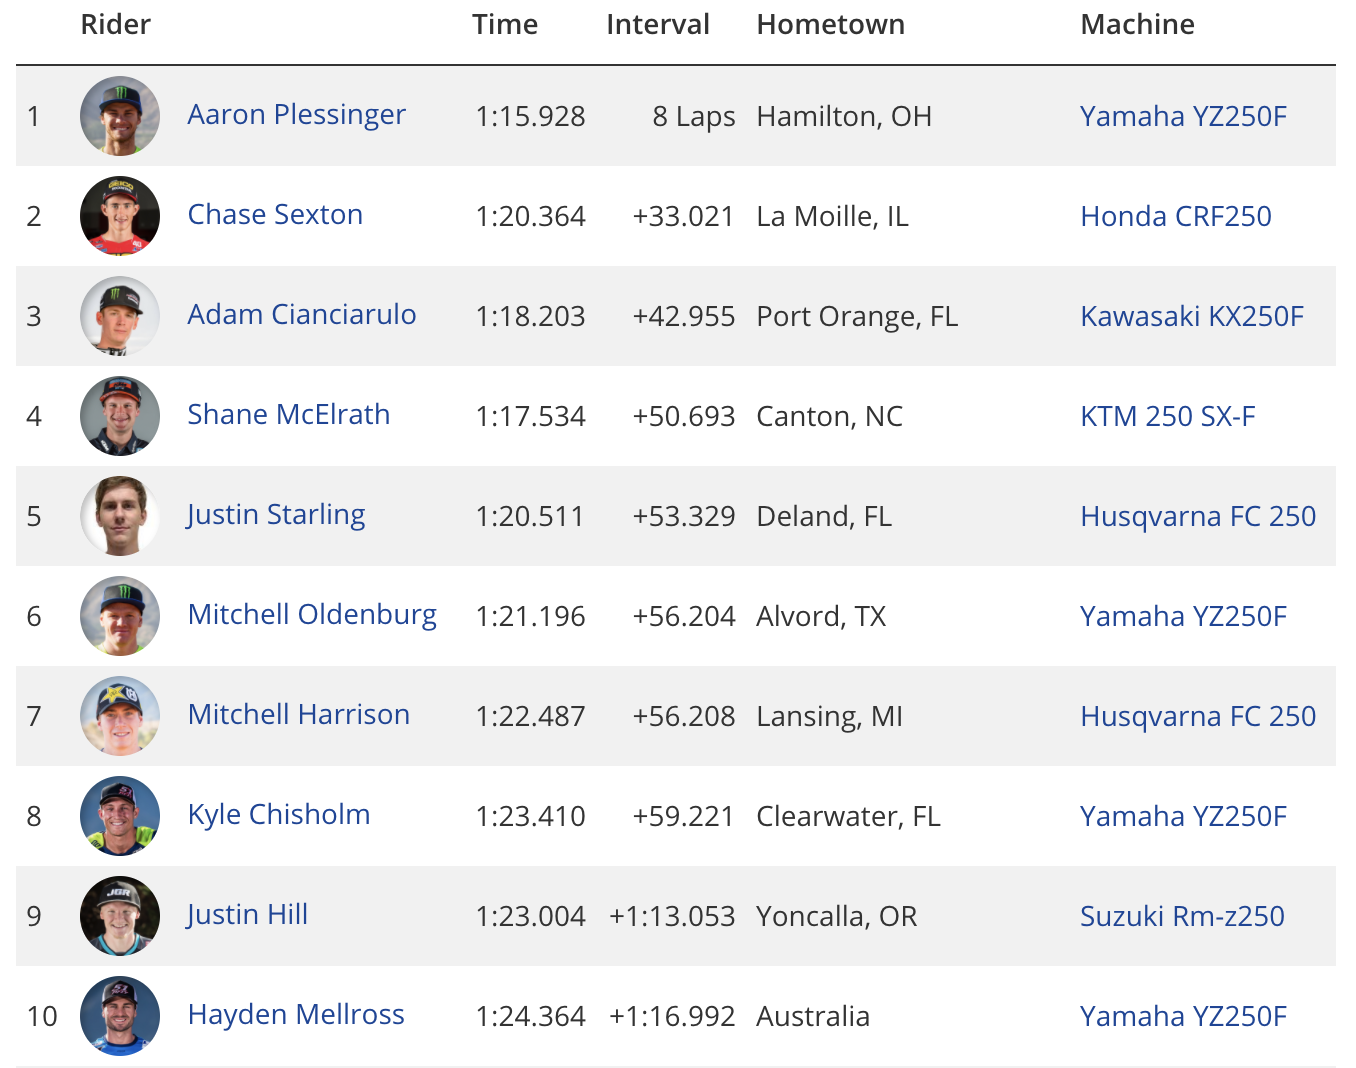Screen dimensions: 1356x1068
Task: Click Mitchell Oldenburg's avatar image
Action: click(120, 616)
